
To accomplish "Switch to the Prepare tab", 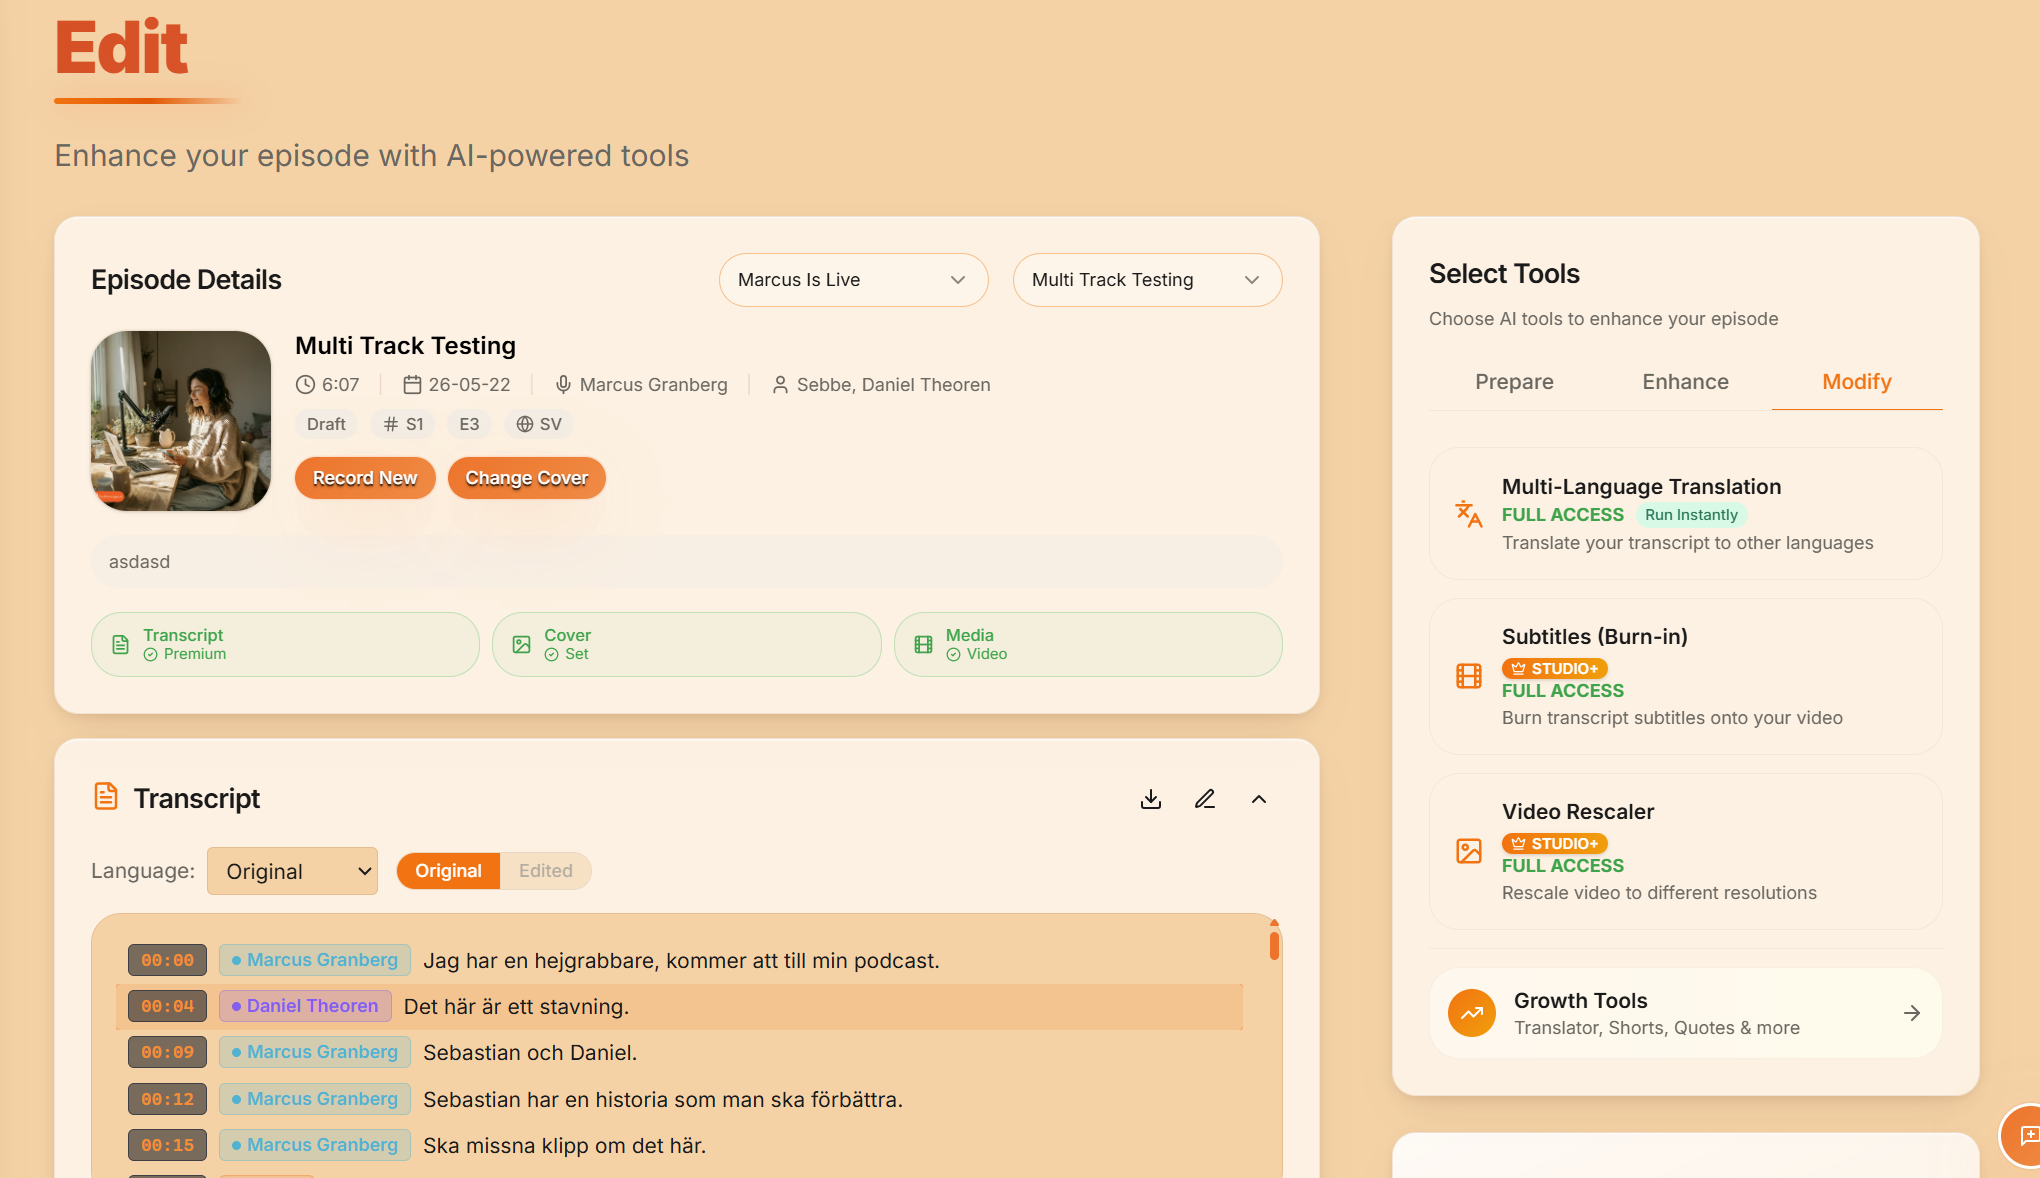I will (1514, 382).
